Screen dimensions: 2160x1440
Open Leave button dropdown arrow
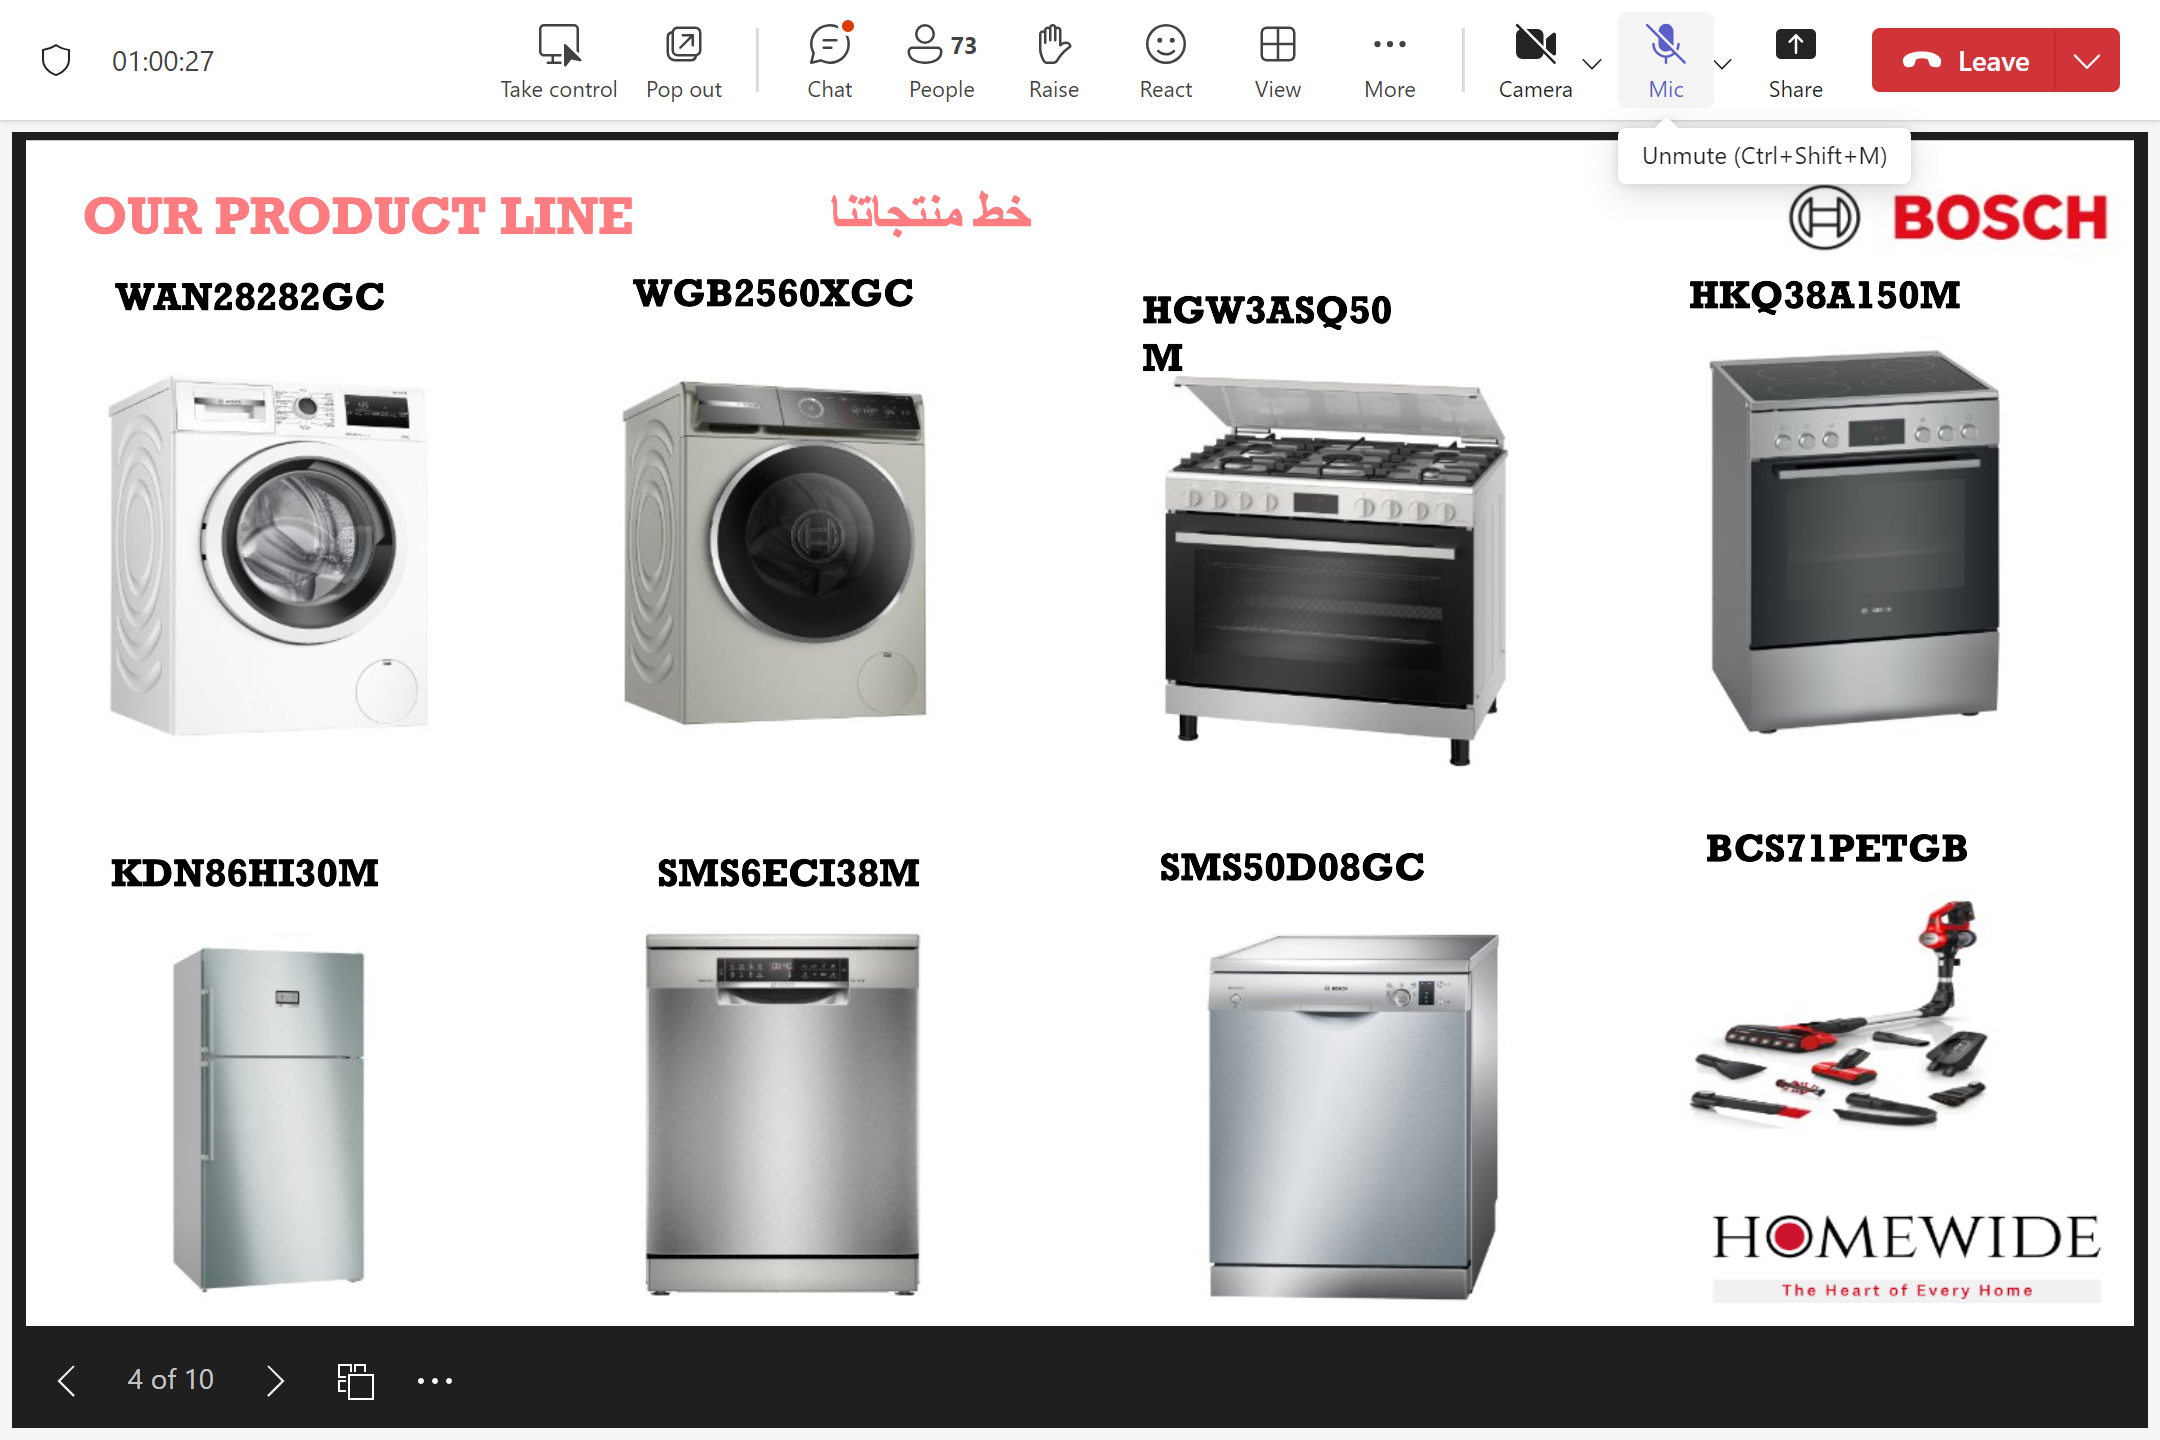coord(2086,61)
